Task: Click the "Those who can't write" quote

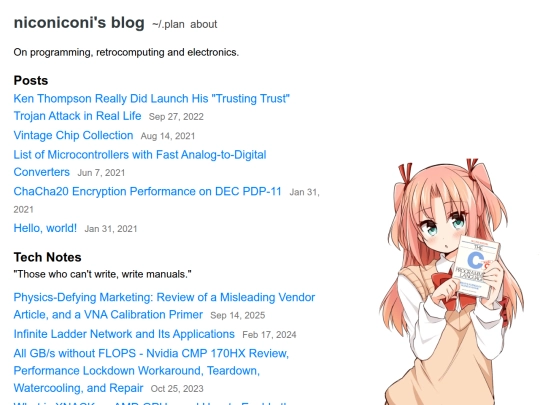Action: (x=102, y=274)
